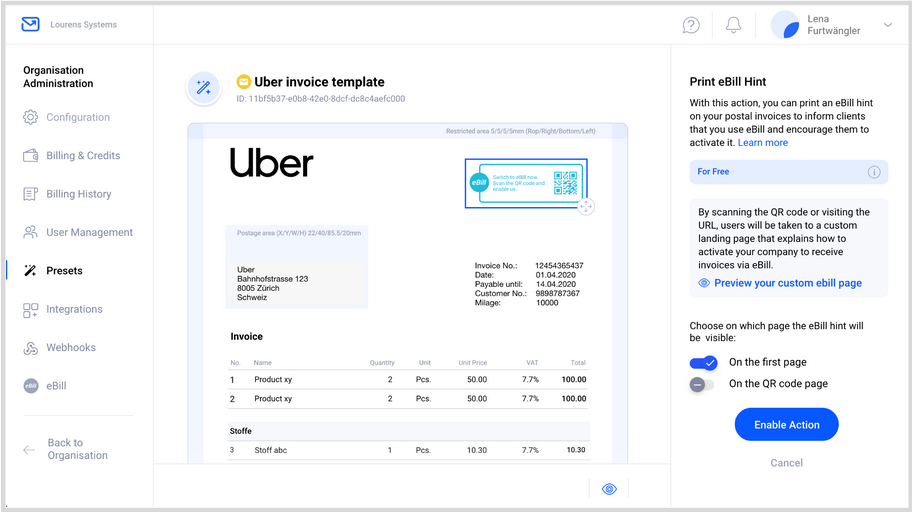This screenshot has height=512, width=912.
Task: Toggle On the first page switch
Action: pyautogui.click(x=704, y=363)
